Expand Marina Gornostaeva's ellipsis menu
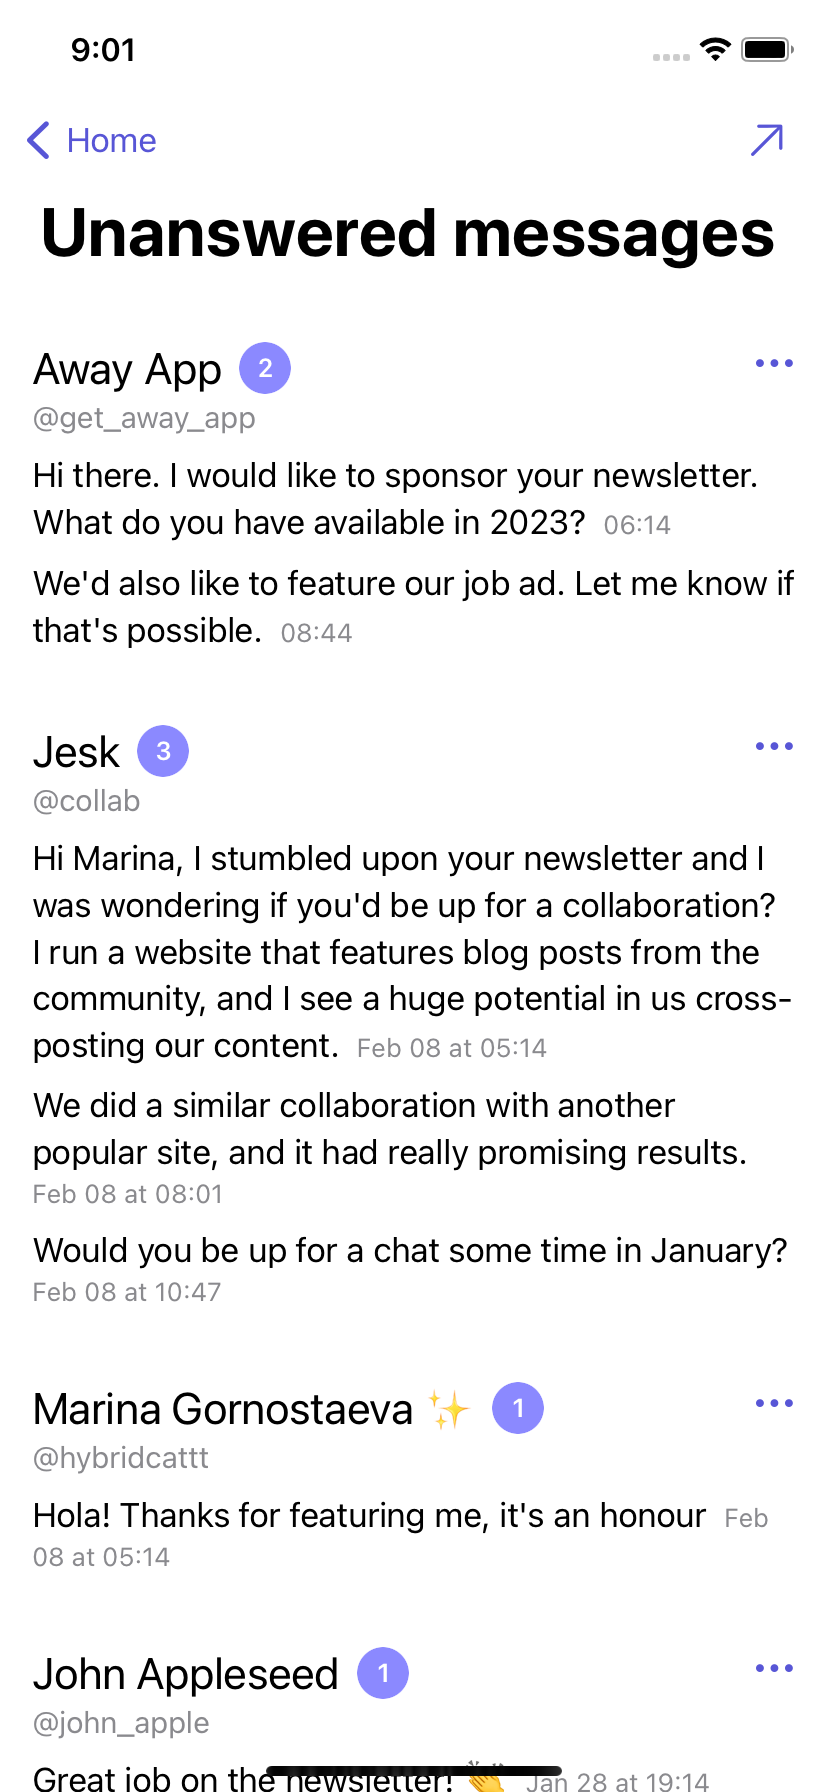This screenshot has width=828, height=1792. coord(774,1403)
